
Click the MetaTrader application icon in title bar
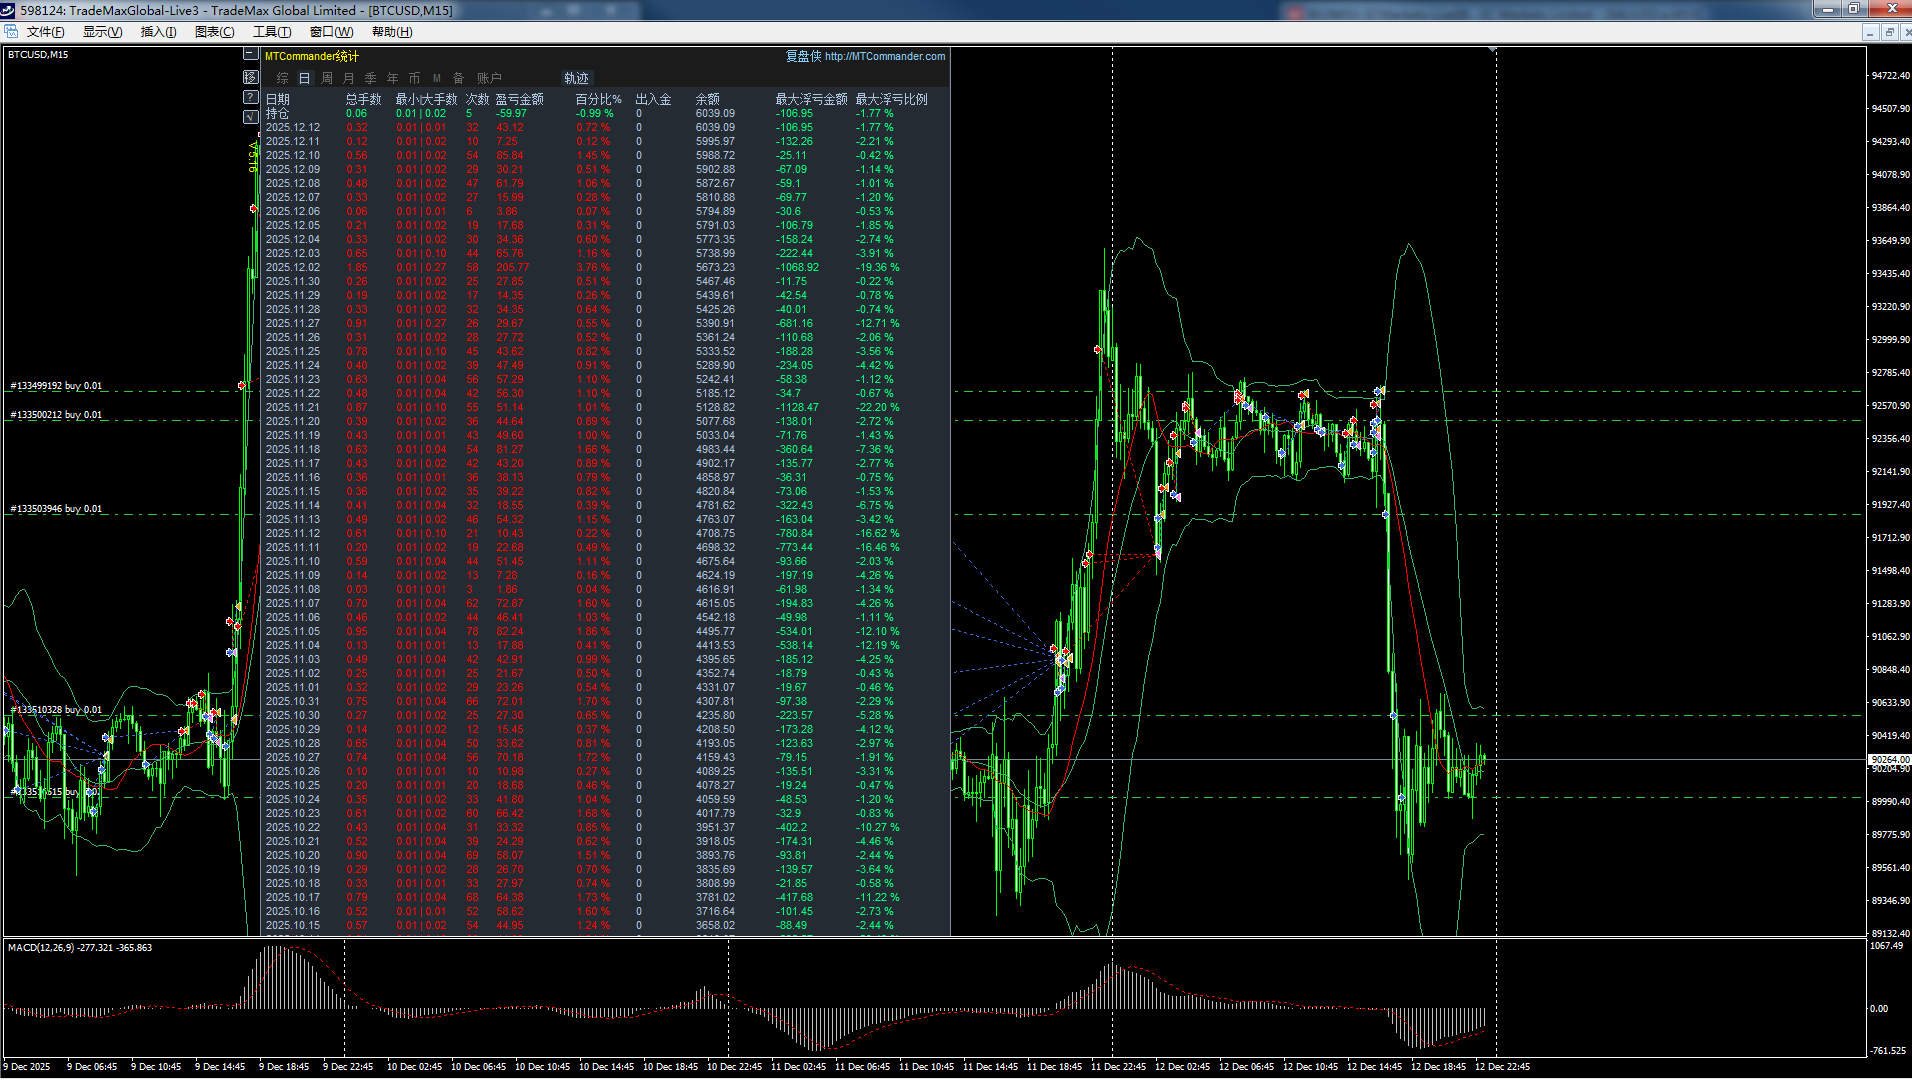[9, 10]
